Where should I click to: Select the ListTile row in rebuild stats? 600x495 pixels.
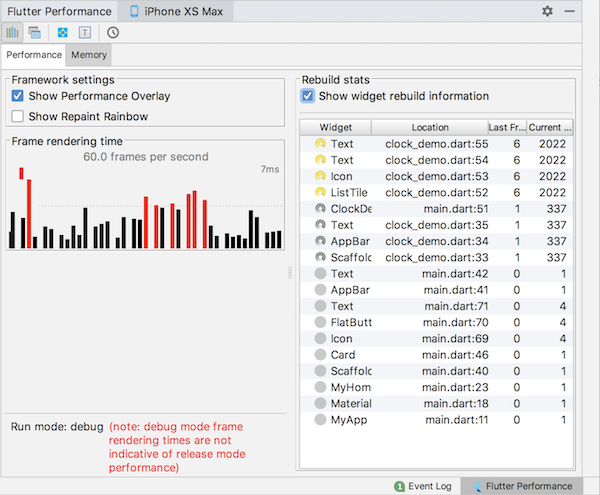(x=350, y=192)
